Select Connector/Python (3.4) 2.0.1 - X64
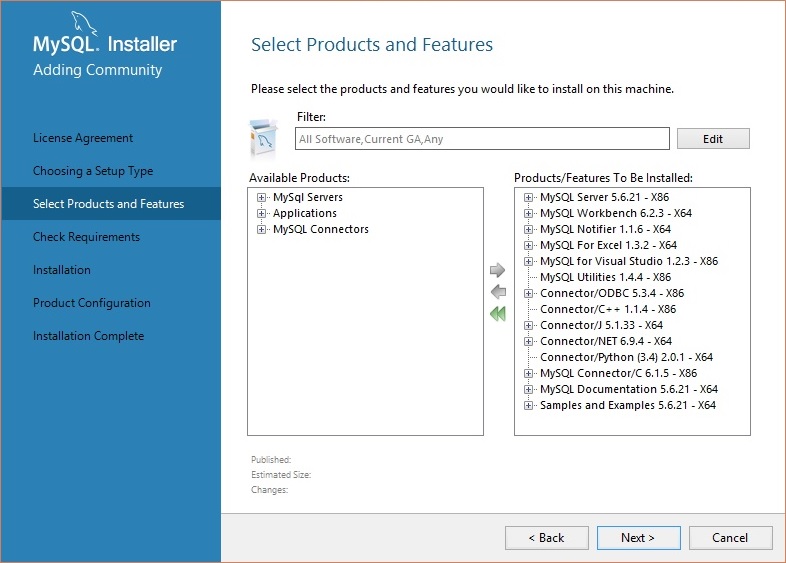 tap(627, 358)
